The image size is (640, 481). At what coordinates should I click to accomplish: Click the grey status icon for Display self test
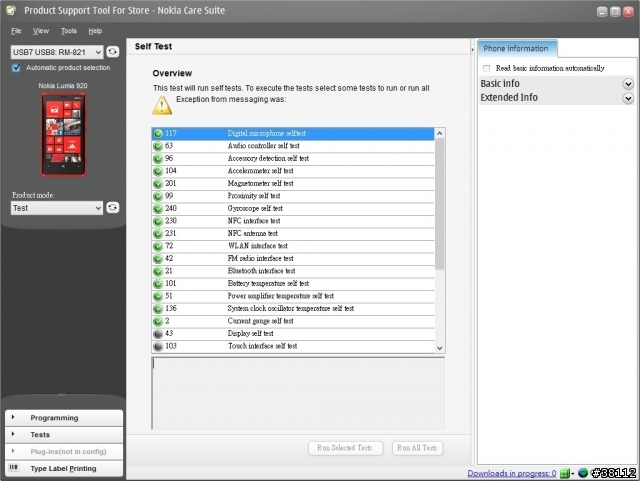click(158, 334)
